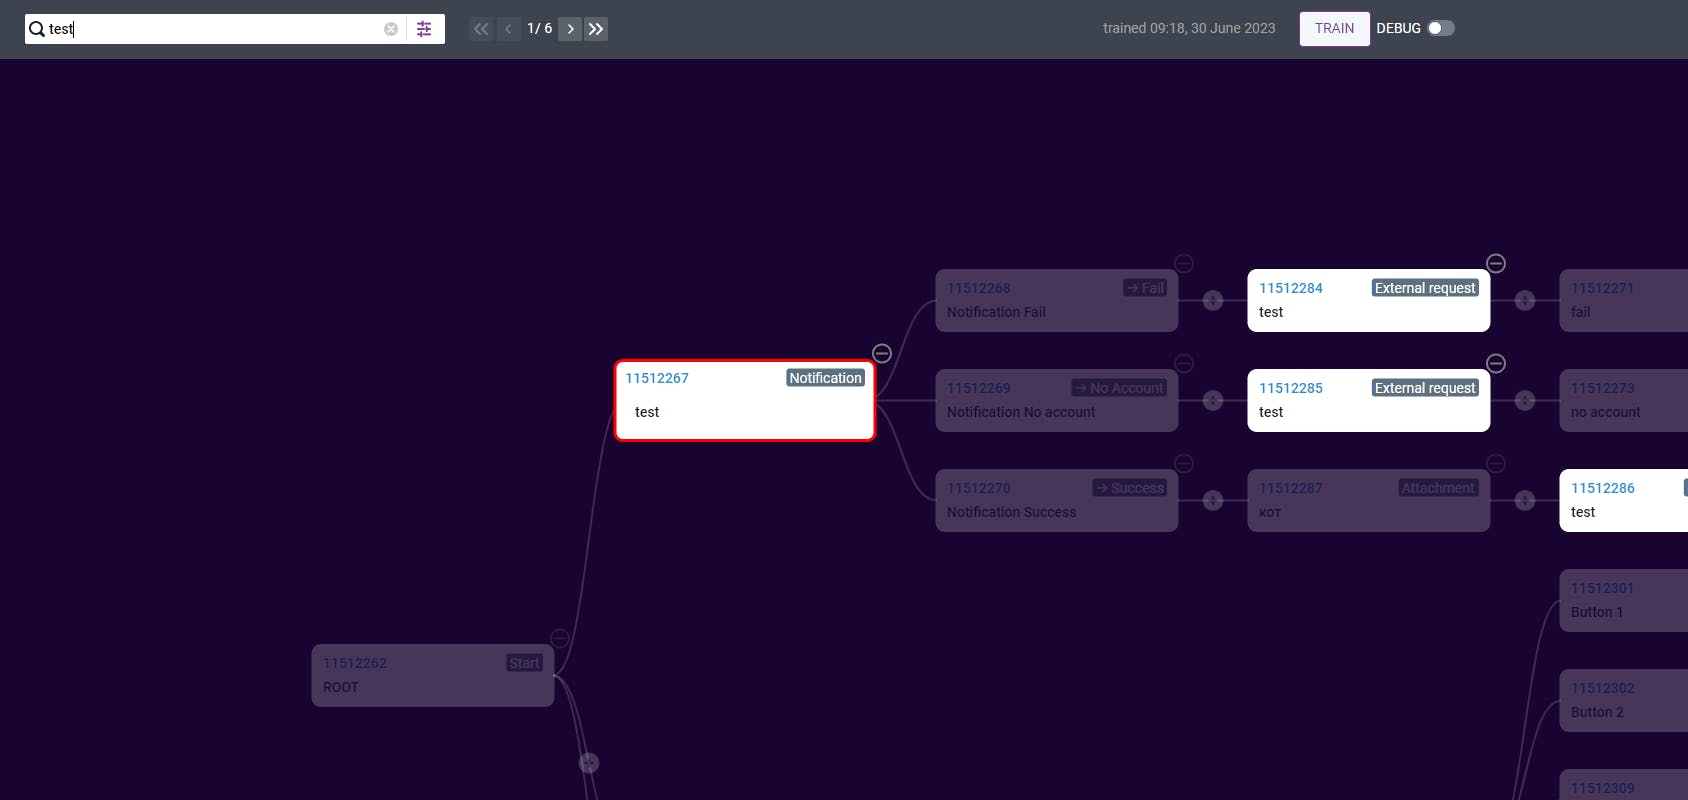Collapse children of External request node 11512284
Screen dimensions: 1688x800
pyautogui.click(x=1496, y=263)
